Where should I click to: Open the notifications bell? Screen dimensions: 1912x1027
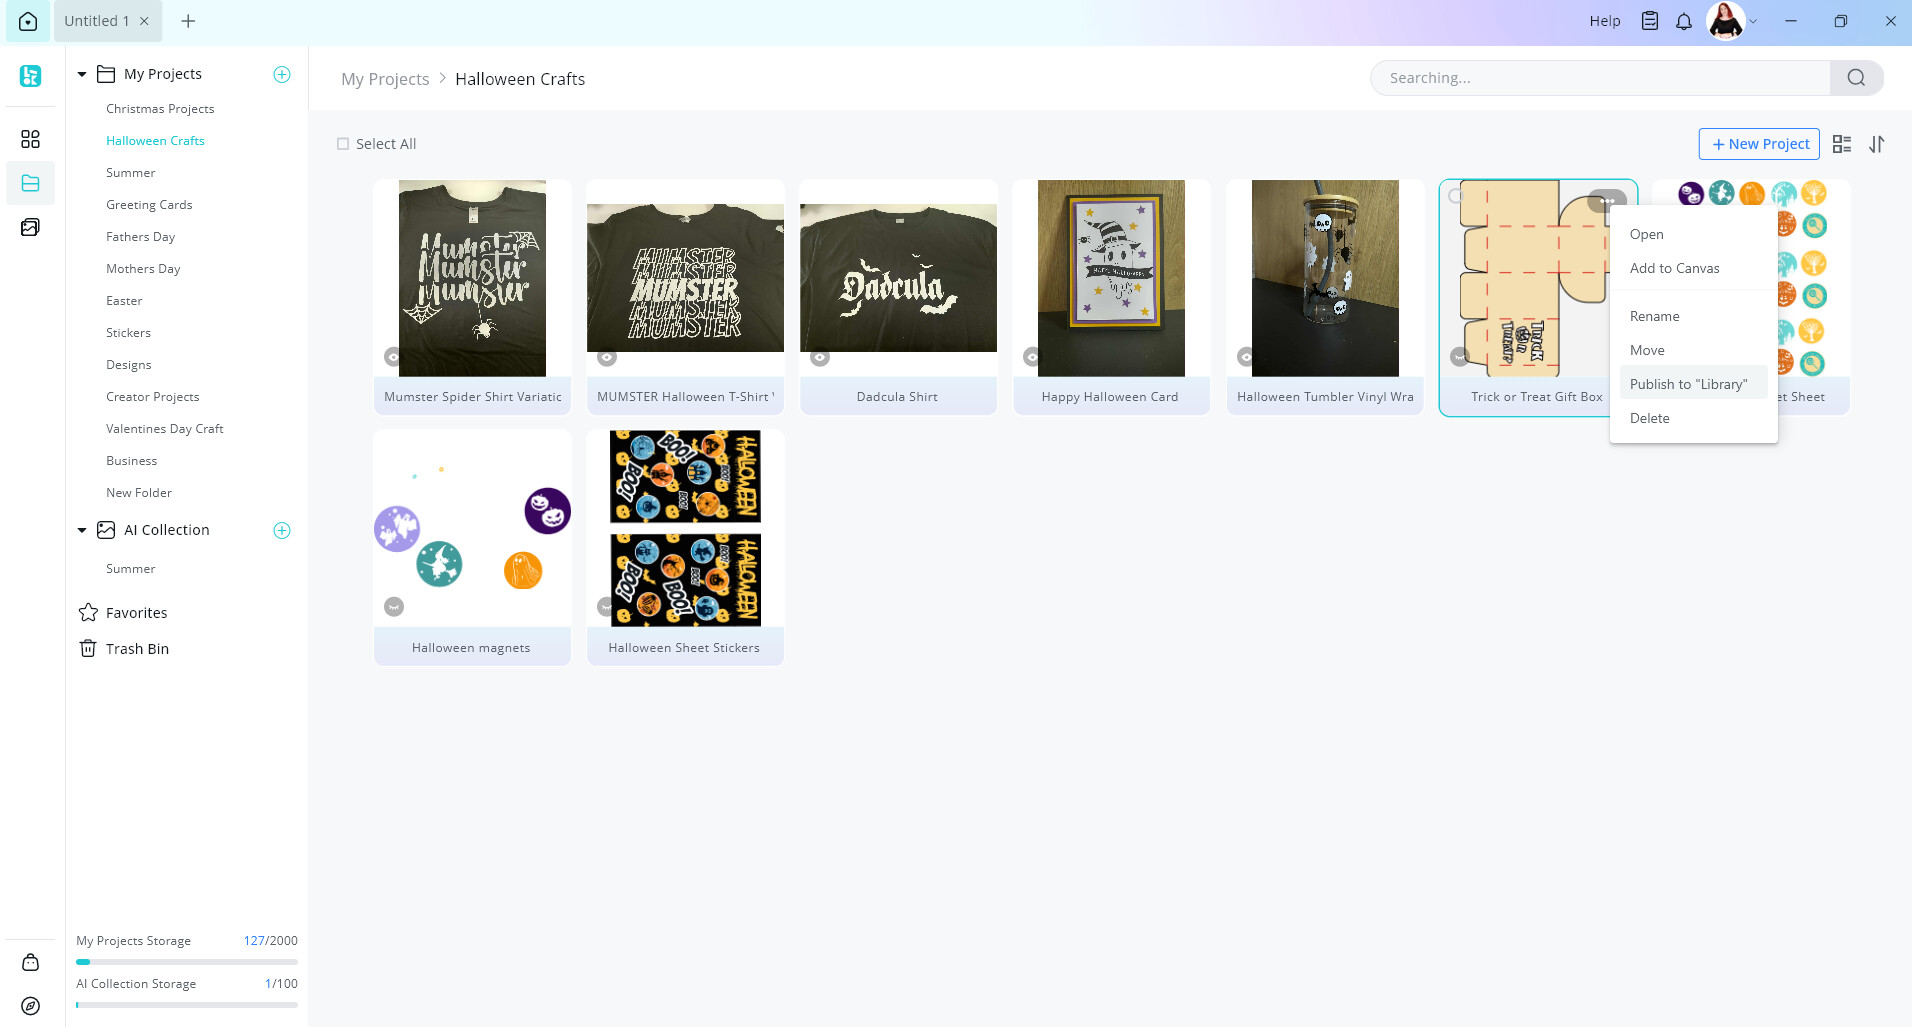click(x=1684, y=21)
